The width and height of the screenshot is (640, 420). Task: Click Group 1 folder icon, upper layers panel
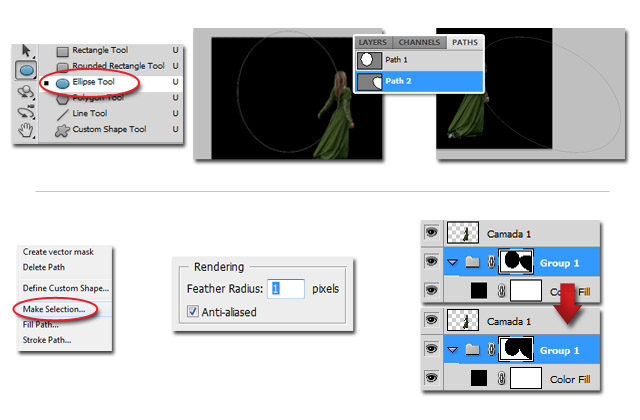tap(473, 262)
